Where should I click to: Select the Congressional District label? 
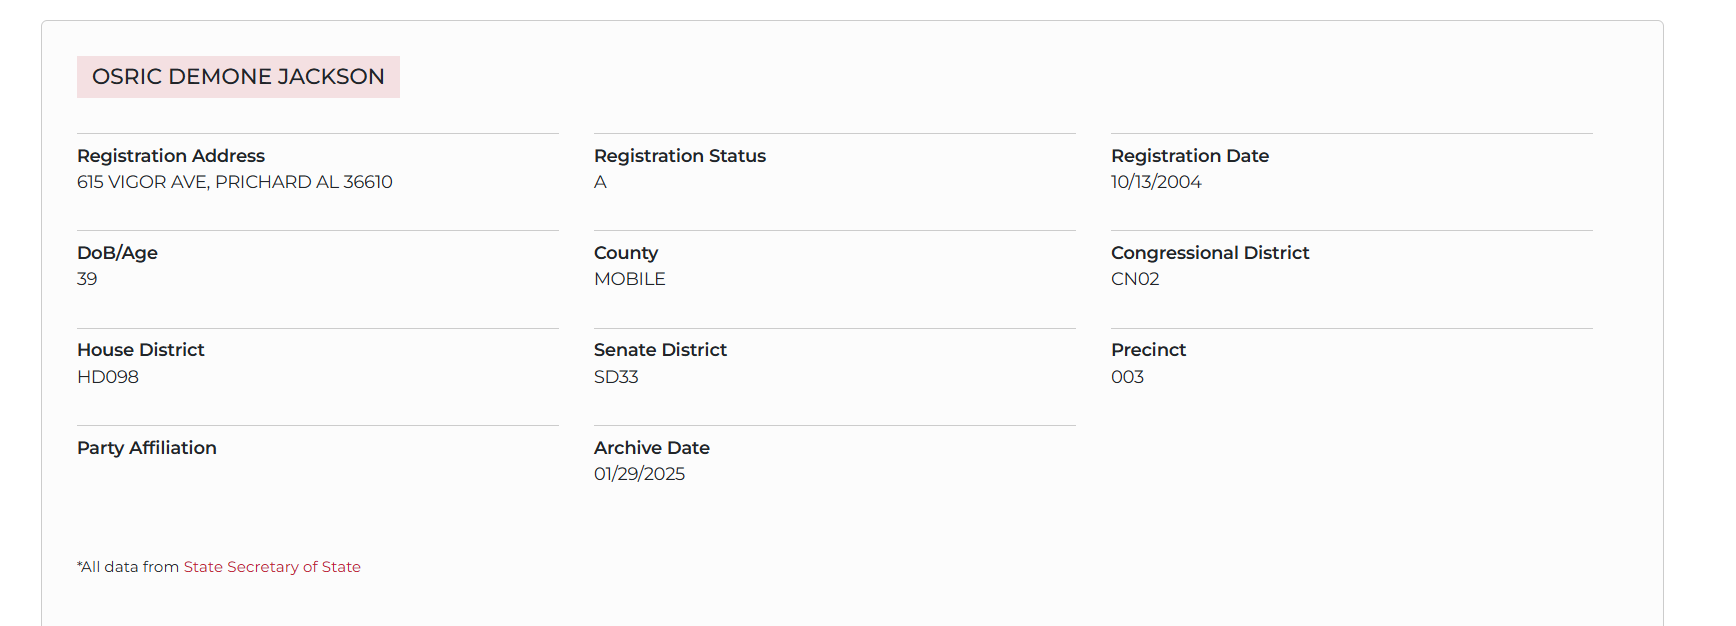(x=1209, y=253)
